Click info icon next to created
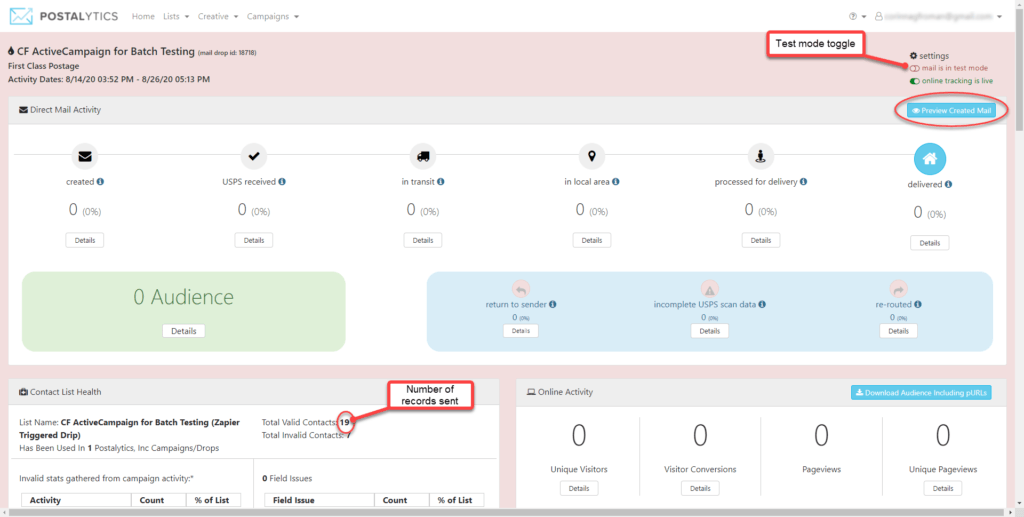This screenshot has height=517, width=1024. click(100, 181)
